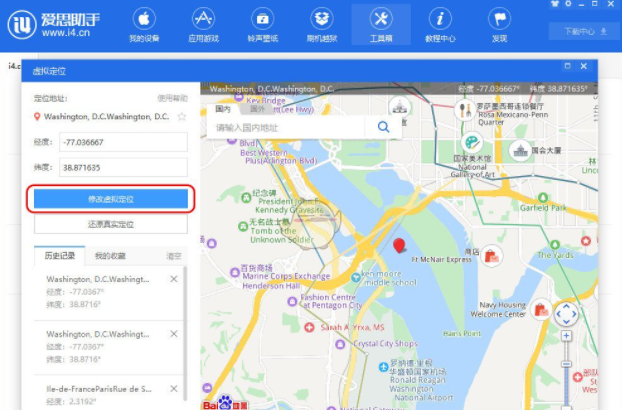Image resolution: width=622 pixels, height=410 pixels.
Task: Open 应用游戏 (Apps & Games) section
Action: (203, 25)
